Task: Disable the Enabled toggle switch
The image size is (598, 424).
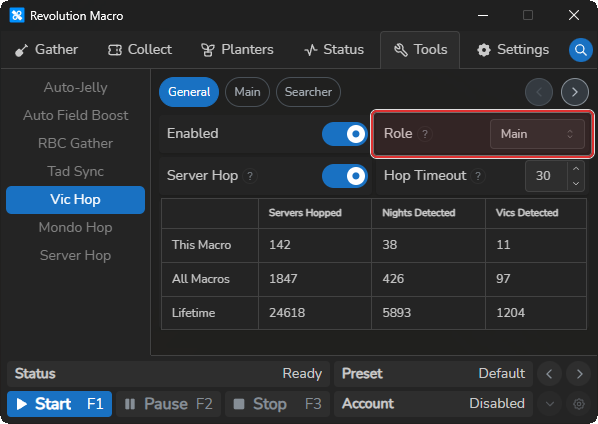Action: pyautogui.click(x=345, y=134)
